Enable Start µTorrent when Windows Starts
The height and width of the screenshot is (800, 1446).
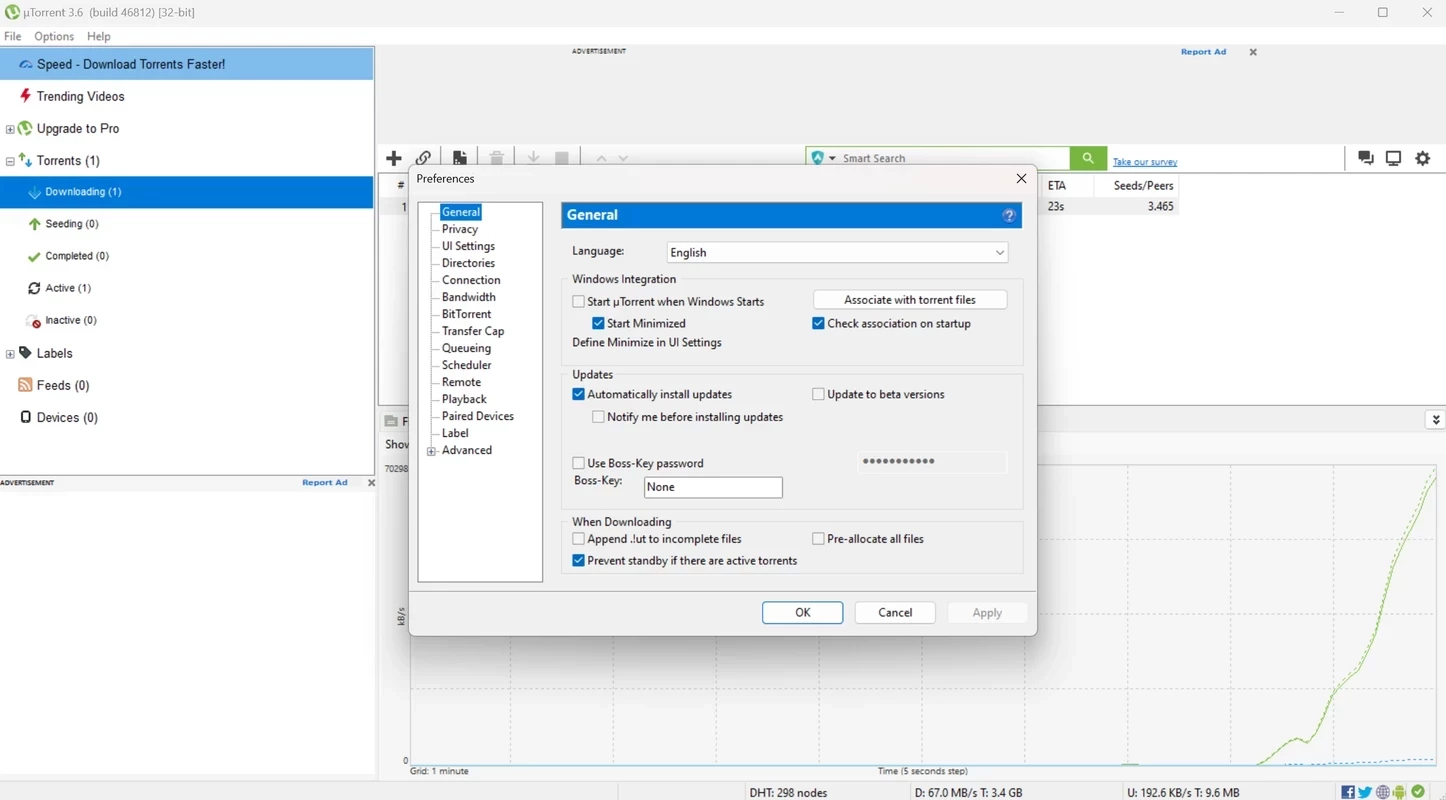point(579,301)
